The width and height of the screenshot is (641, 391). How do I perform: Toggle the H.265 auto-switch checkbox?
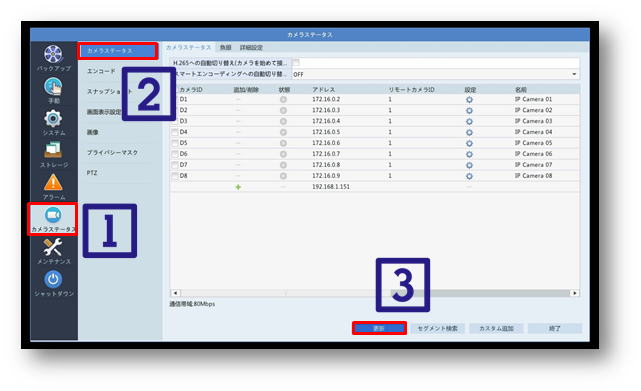296,63
